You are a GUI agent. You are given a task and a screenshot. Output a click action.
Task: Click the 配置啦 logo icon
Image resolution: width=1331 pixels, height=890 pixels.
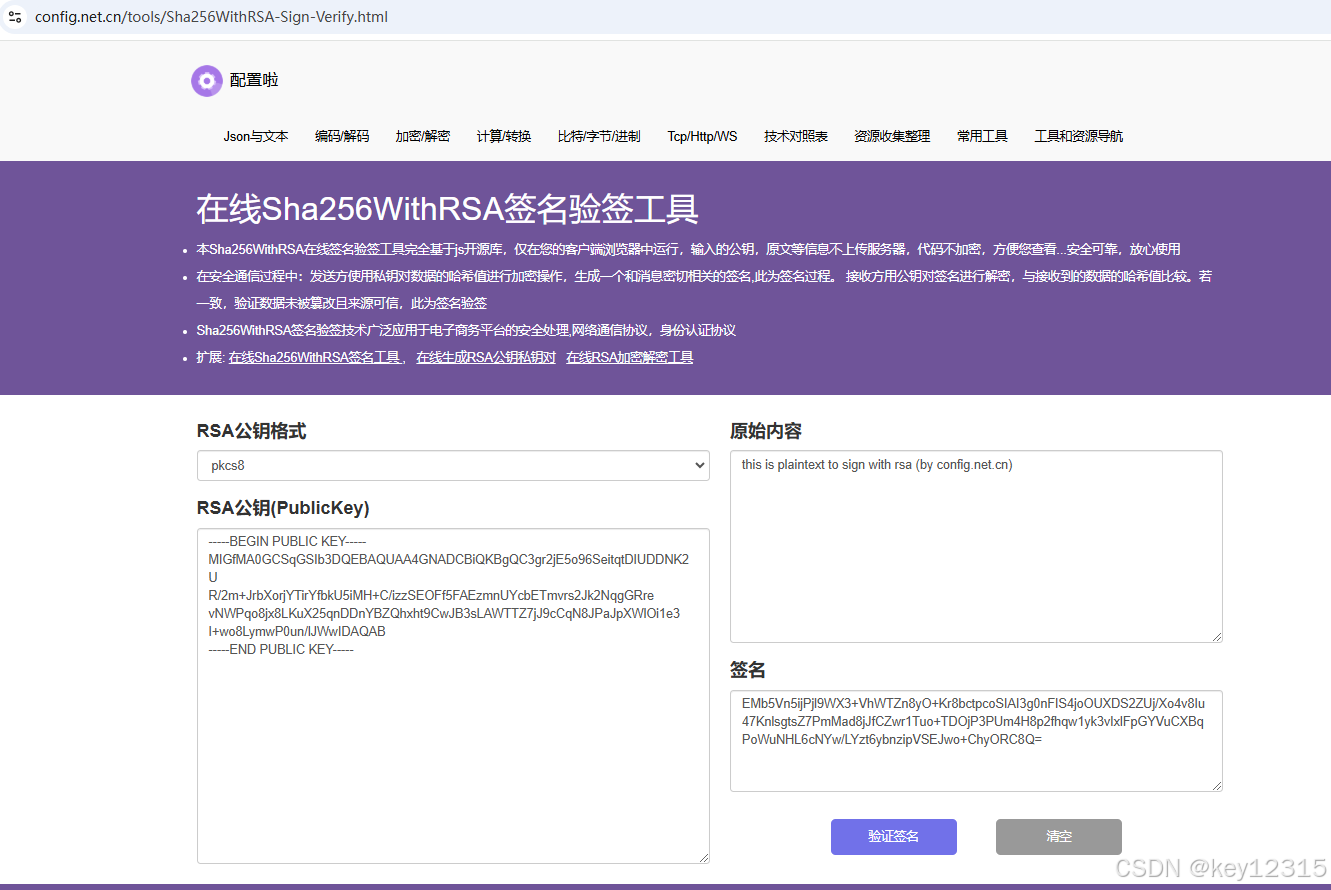[206, 80]
